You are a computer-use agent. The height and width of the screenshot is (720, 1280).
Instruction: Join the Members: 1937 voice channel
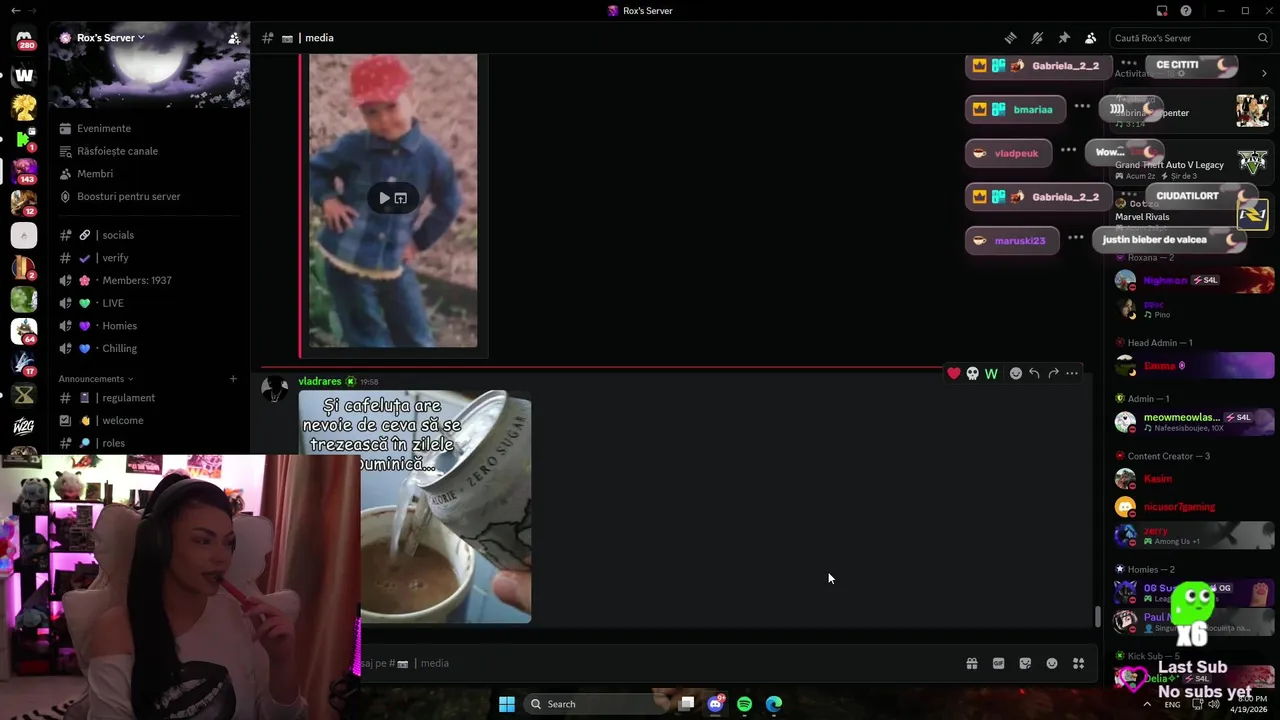click(148, 280)
